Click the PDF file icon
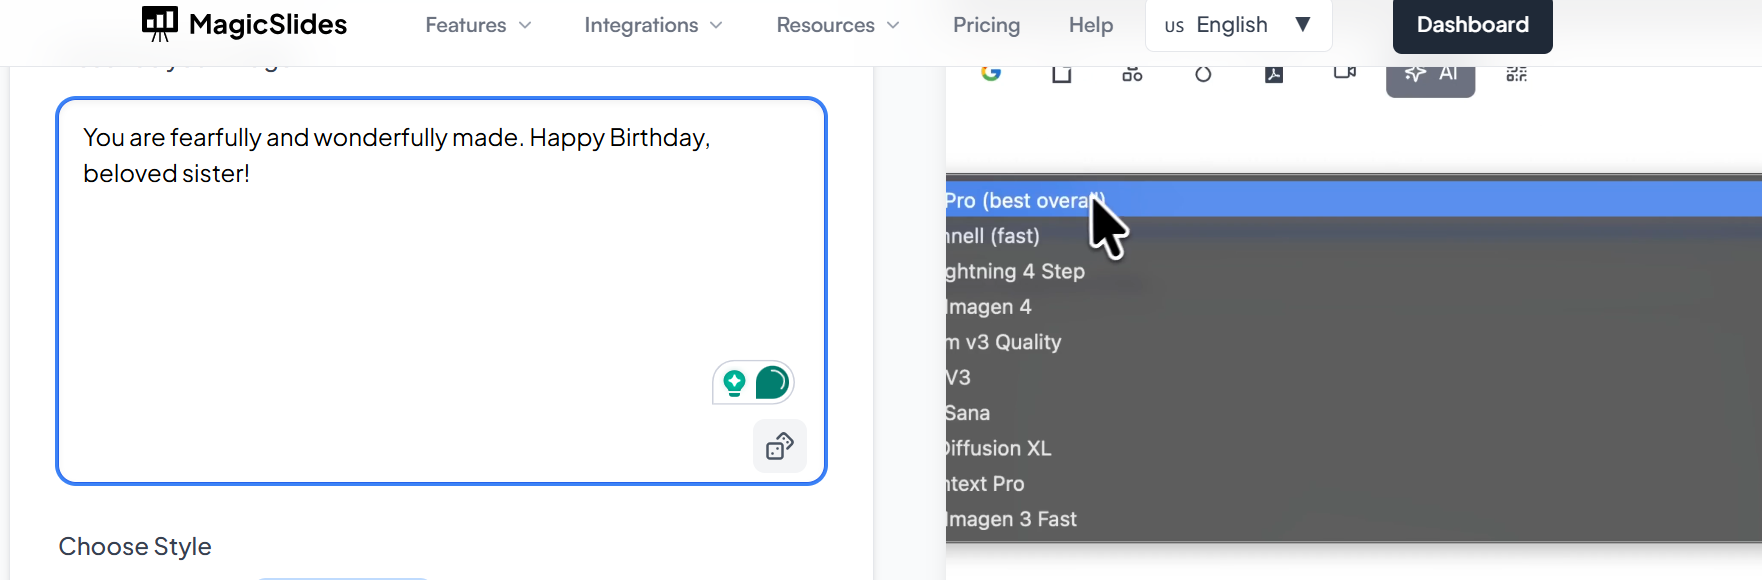The width and height of the screenshot is (1762, 580). point(1274,74)
